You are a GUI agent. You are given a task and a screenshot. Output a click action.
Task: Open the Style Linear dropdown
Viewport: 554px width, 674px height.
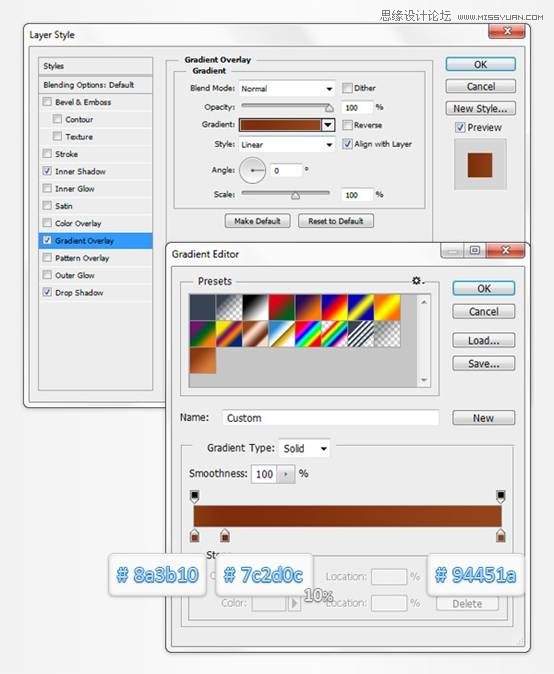[x=287, y=144]
